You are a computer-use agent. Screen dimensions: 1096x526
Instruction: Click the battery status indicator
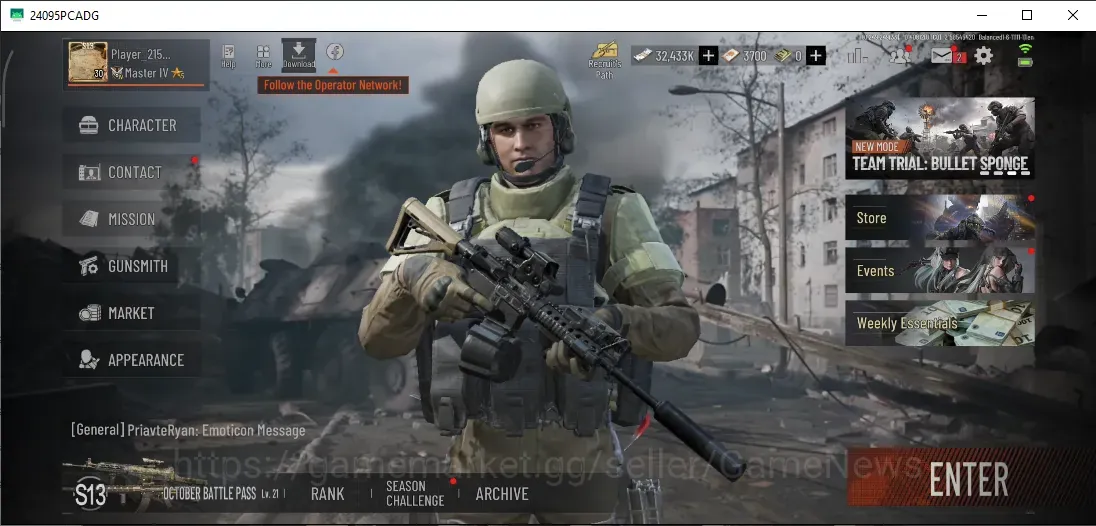pyautogui.click(x=1025, y=62)
